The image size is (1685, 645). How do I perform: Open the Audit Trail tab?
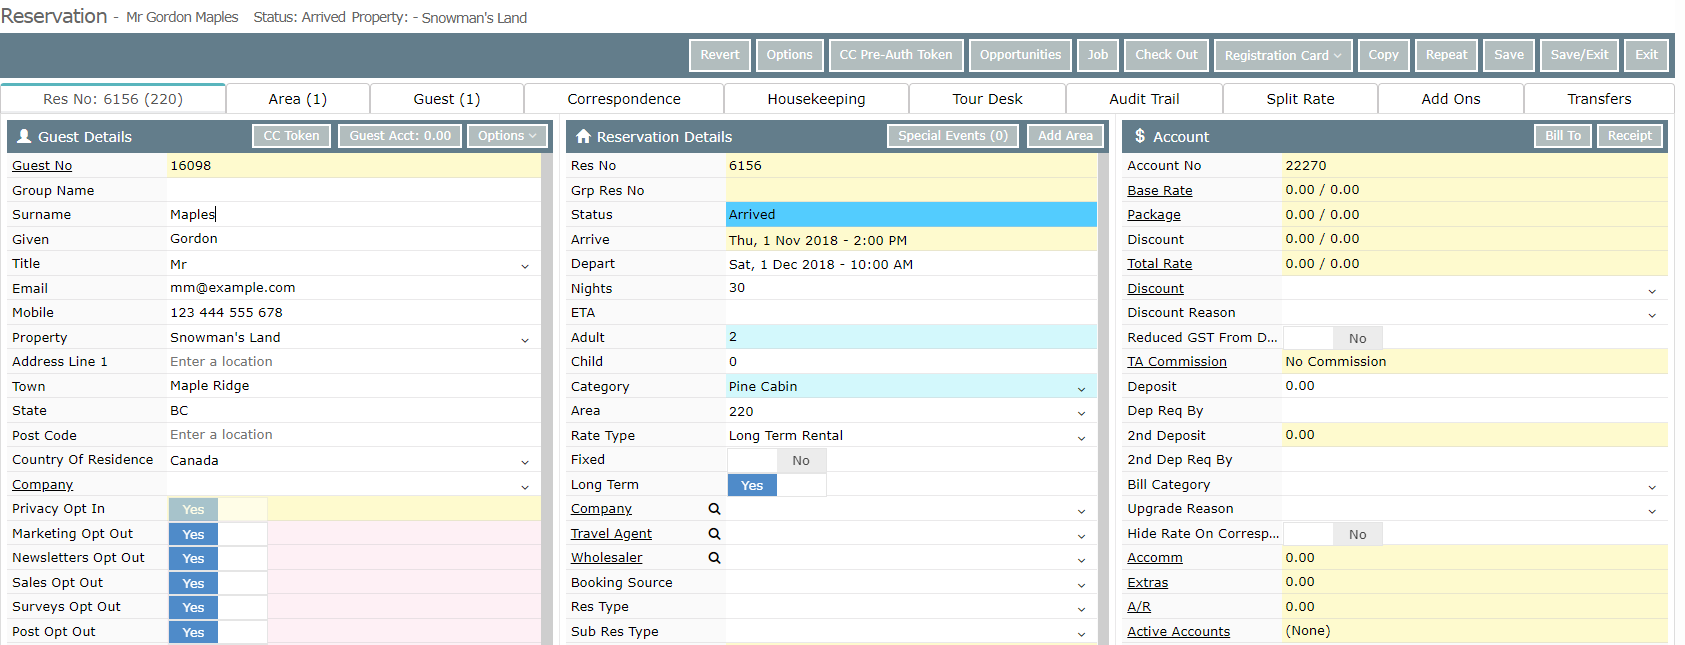pos(1144,99)
